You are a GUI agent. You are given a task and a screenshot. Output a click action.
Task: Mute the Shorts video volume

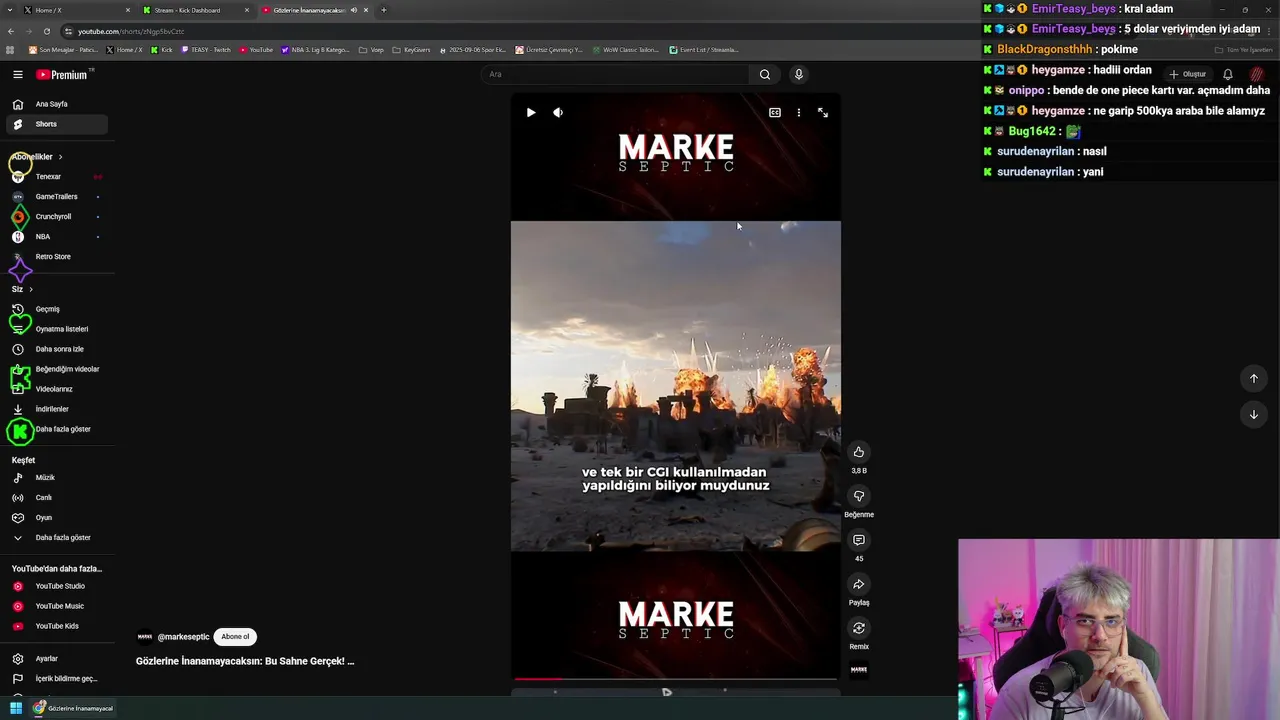[558, 113]
